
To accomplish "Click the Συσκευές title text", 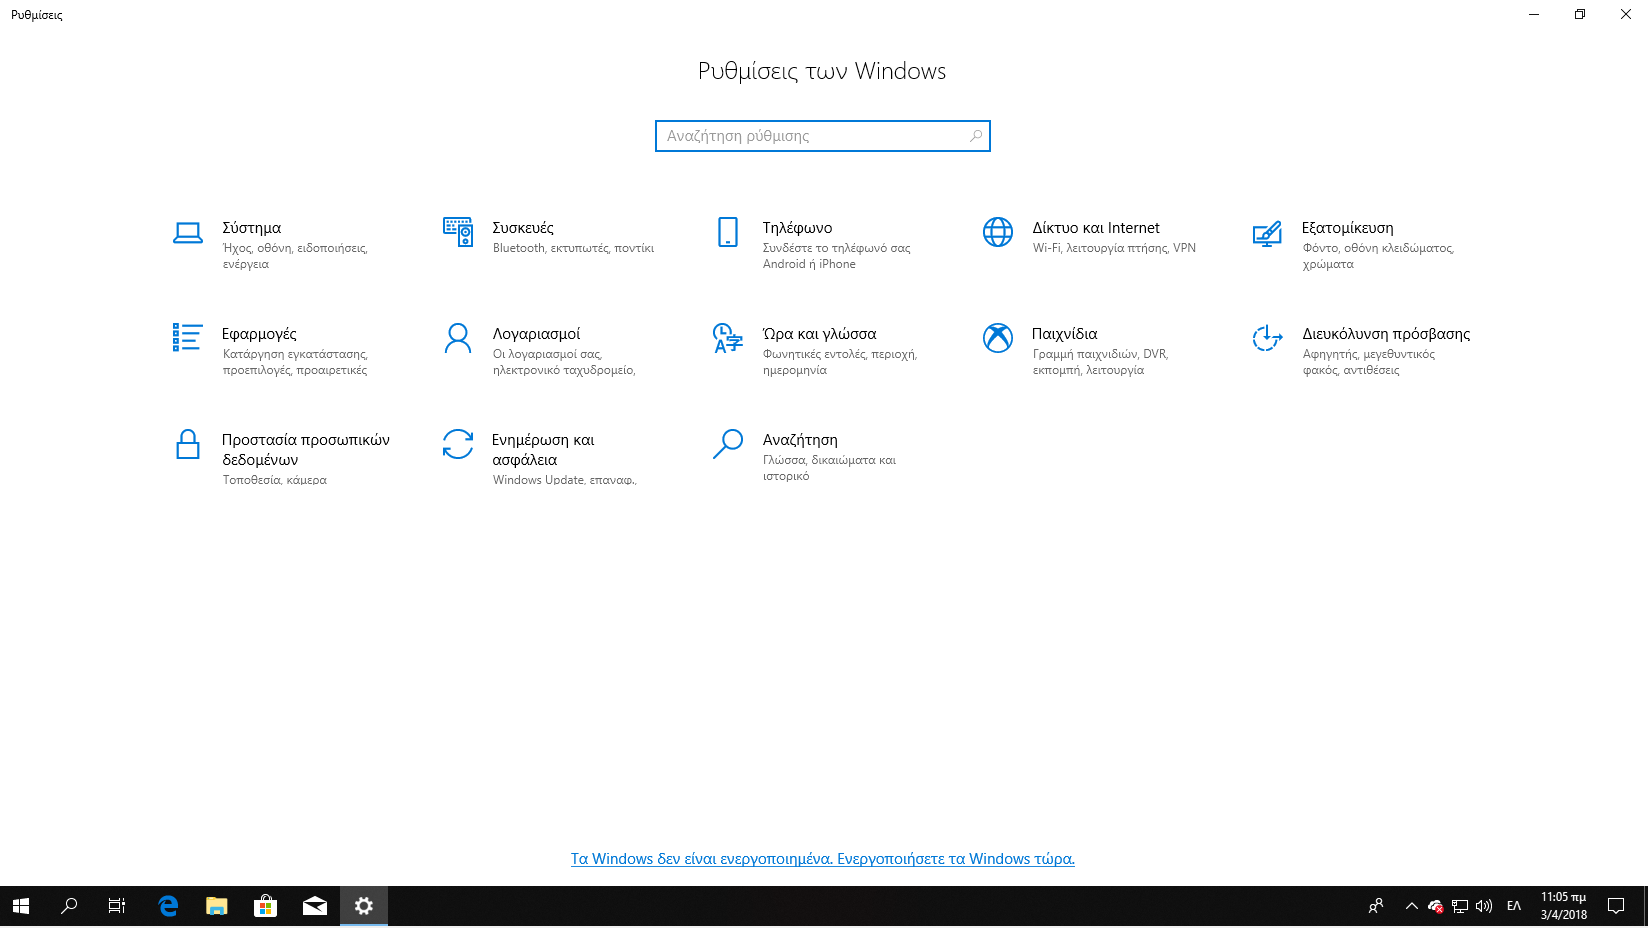I will click(x=523, y=228).
